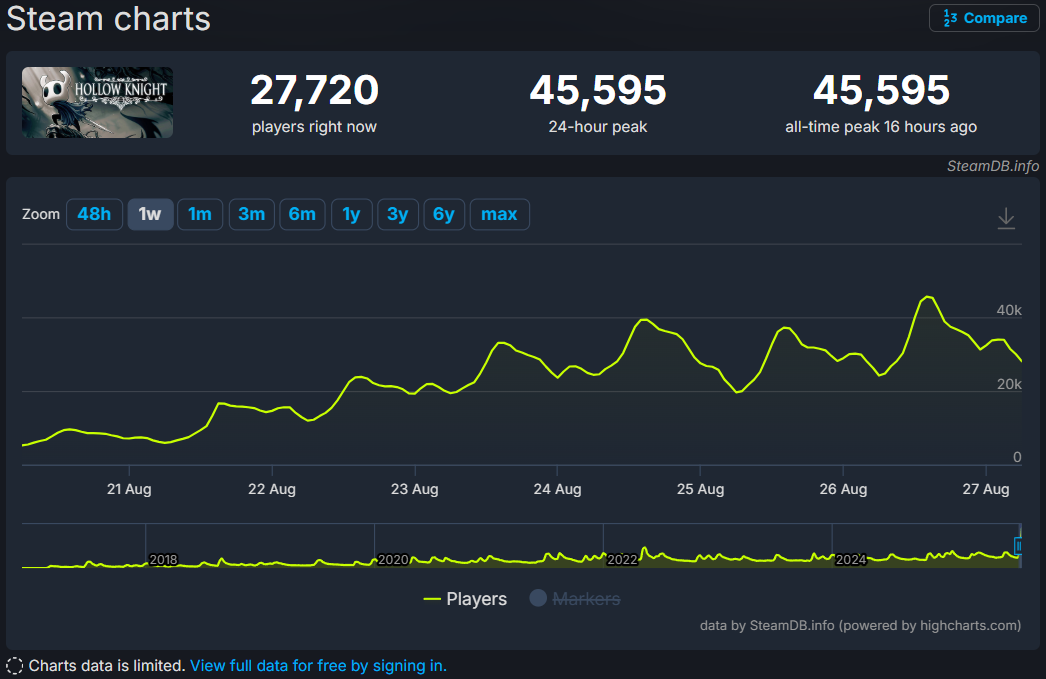
Task: Click the 22 Aug axis label
Action: click(x=272, y=489)
